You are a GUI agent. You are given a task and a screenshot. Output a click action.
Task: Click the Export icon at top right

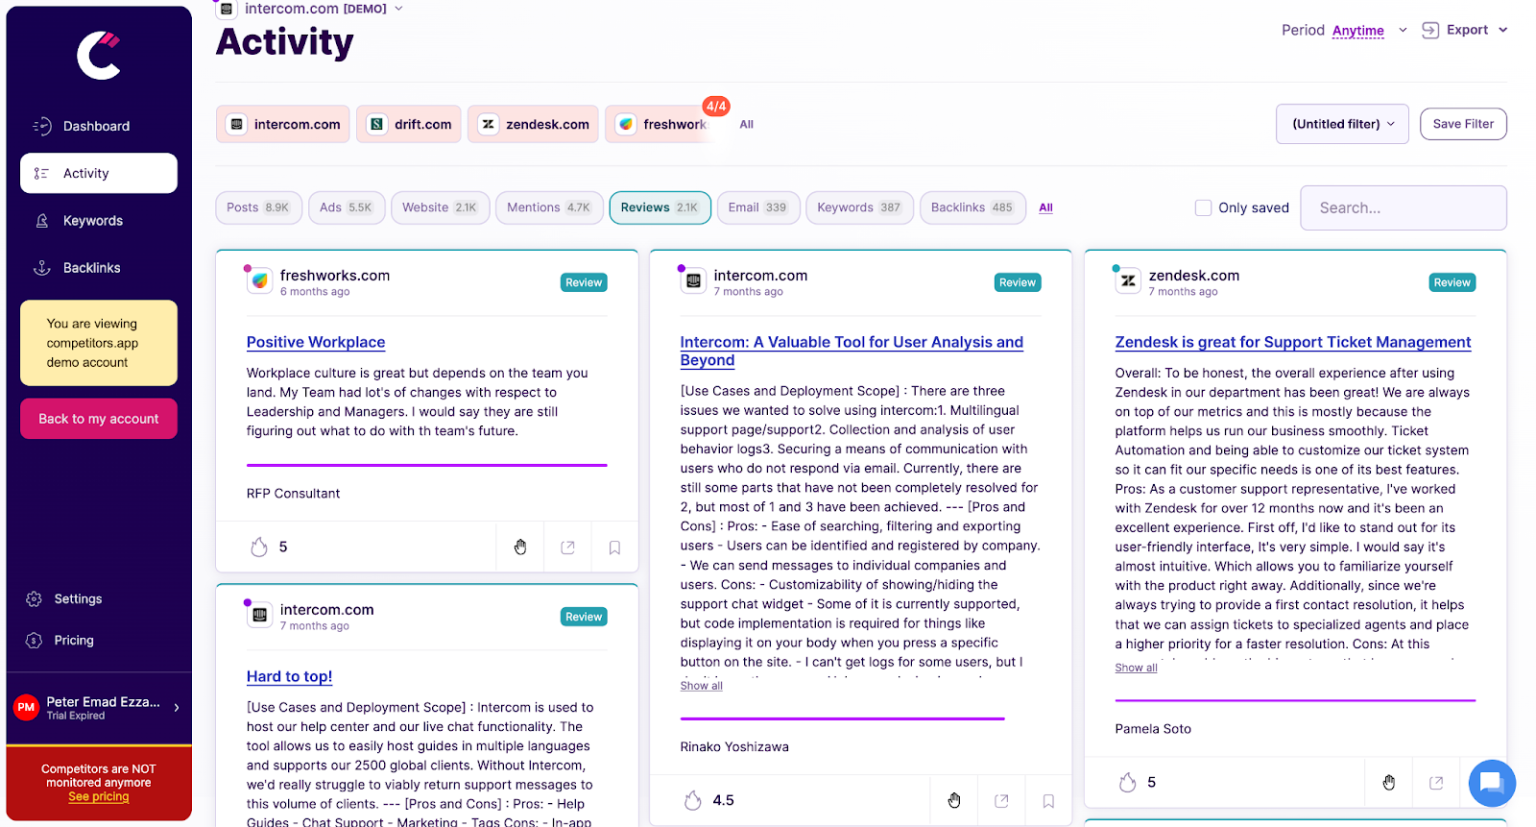click(x=1431, y=30)
